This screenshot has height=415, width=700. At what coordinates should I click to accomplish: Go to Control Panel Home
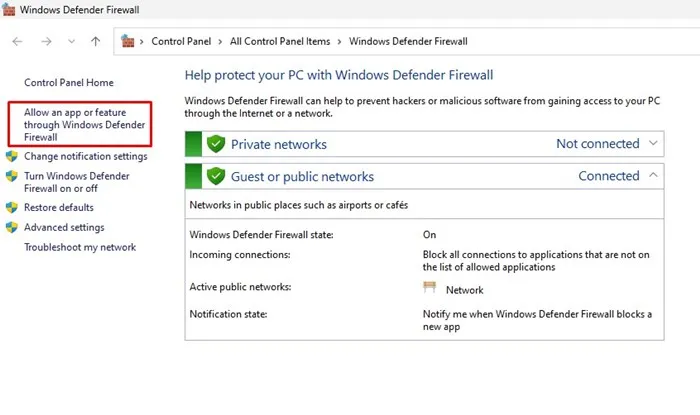coord(69,83)
